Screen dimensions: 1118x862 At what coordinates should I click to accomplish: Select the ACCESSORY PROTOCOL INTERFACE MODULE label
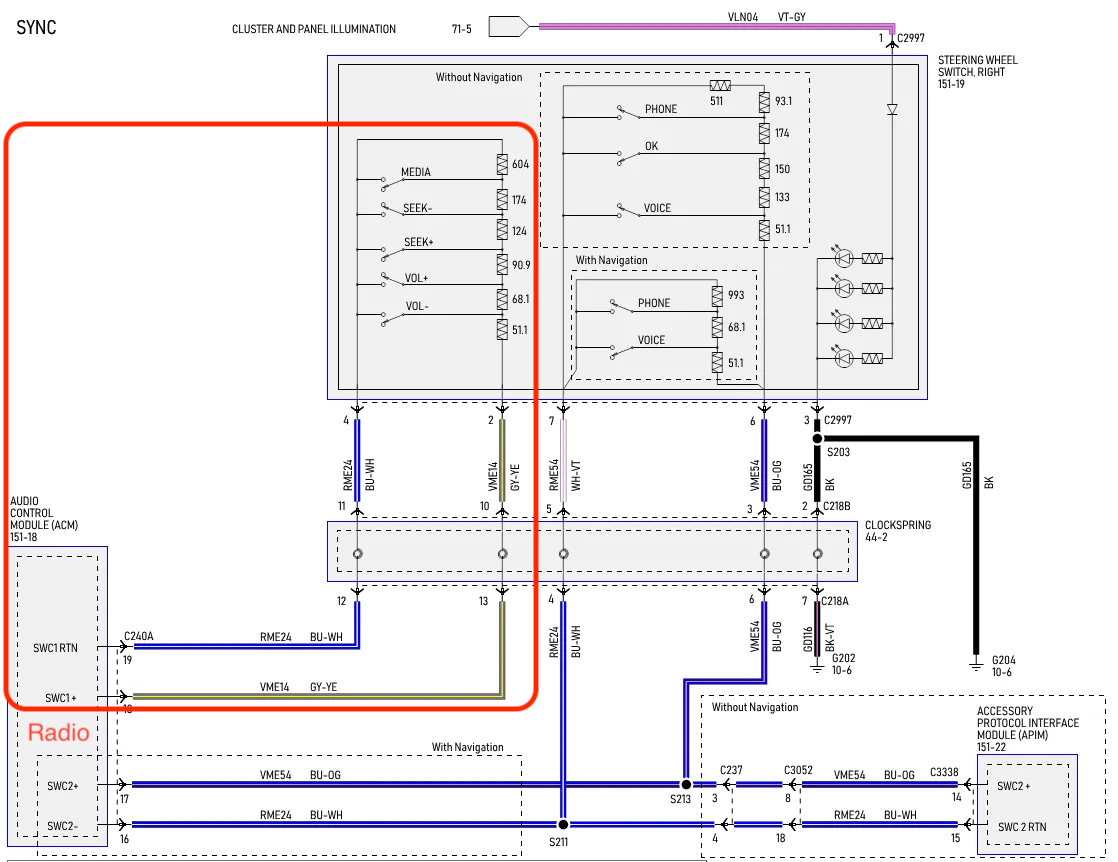point(1027,723)
